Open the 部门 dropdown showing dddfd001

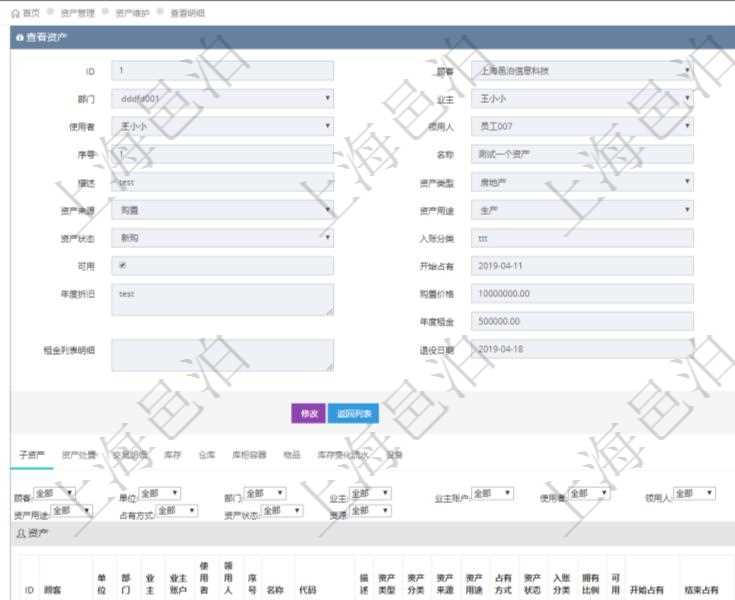(222, 99)
